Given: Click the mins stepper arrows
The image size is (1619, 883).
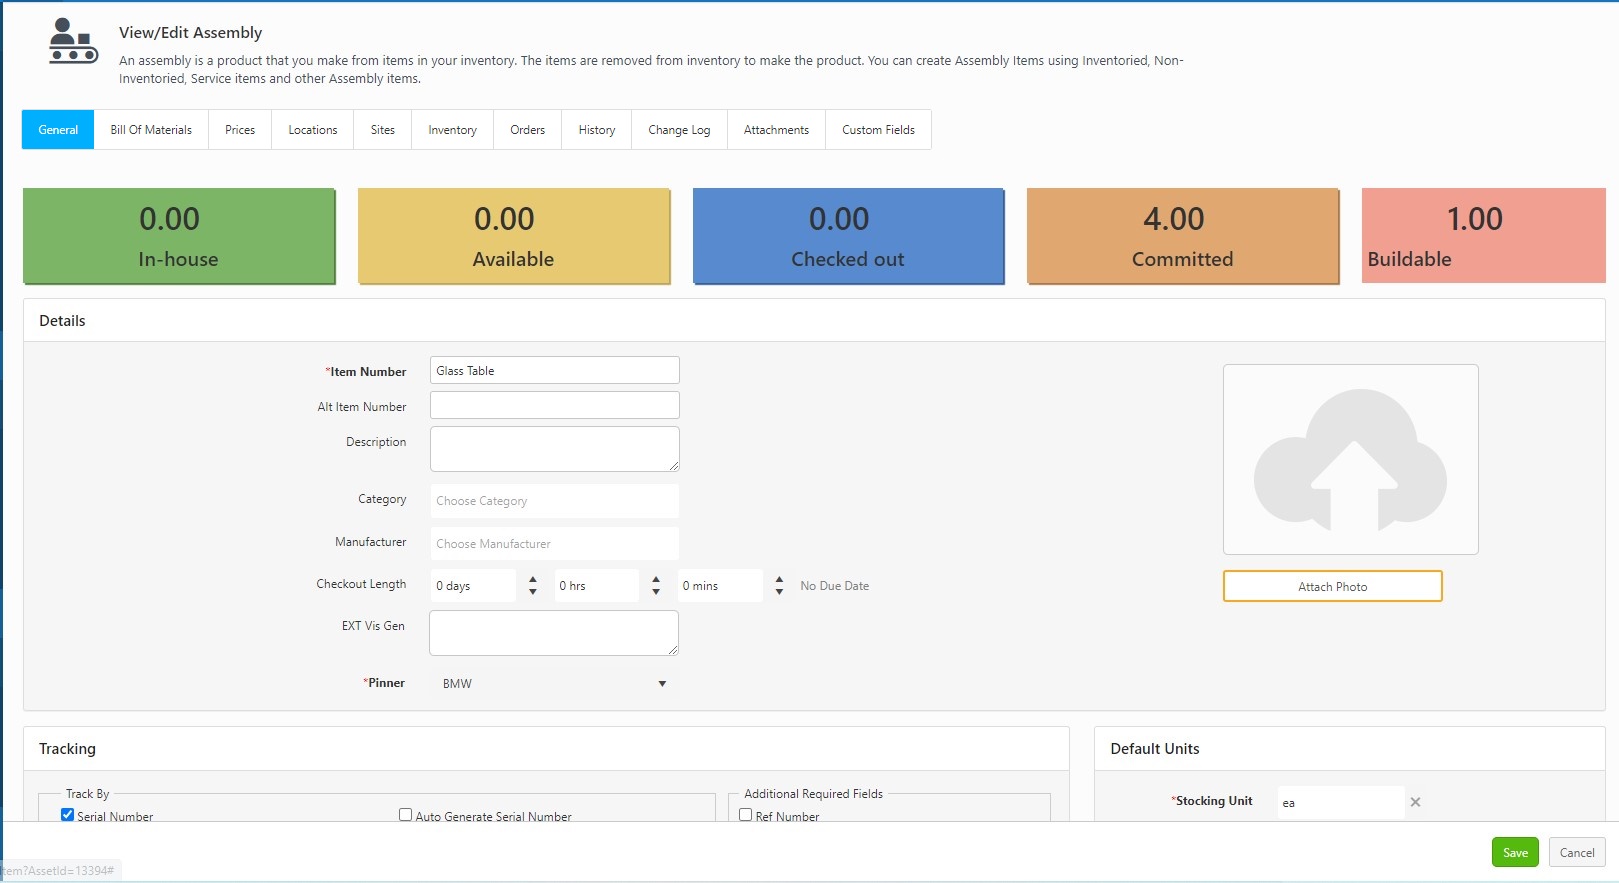Looking at the screenshot, I should pos(779,586).
